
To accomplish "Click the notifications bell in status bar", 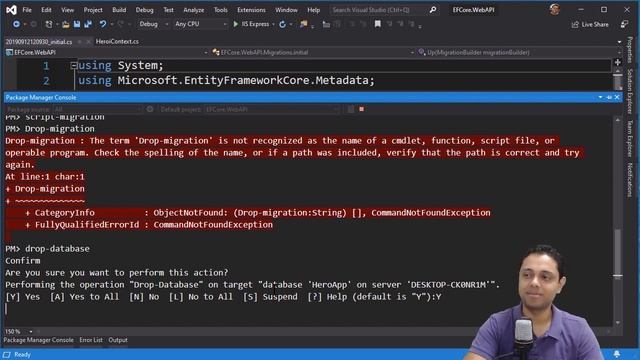I will tap(617, 354).
